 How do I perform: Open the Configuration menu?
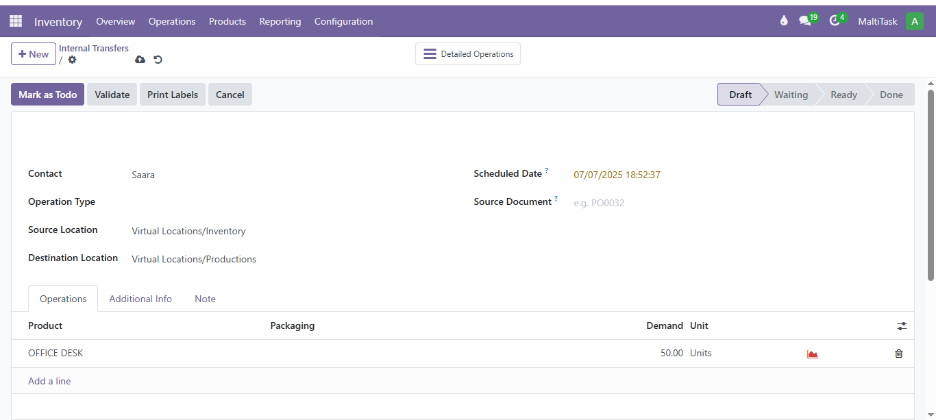pyautogui.click(x=343, y=21)
